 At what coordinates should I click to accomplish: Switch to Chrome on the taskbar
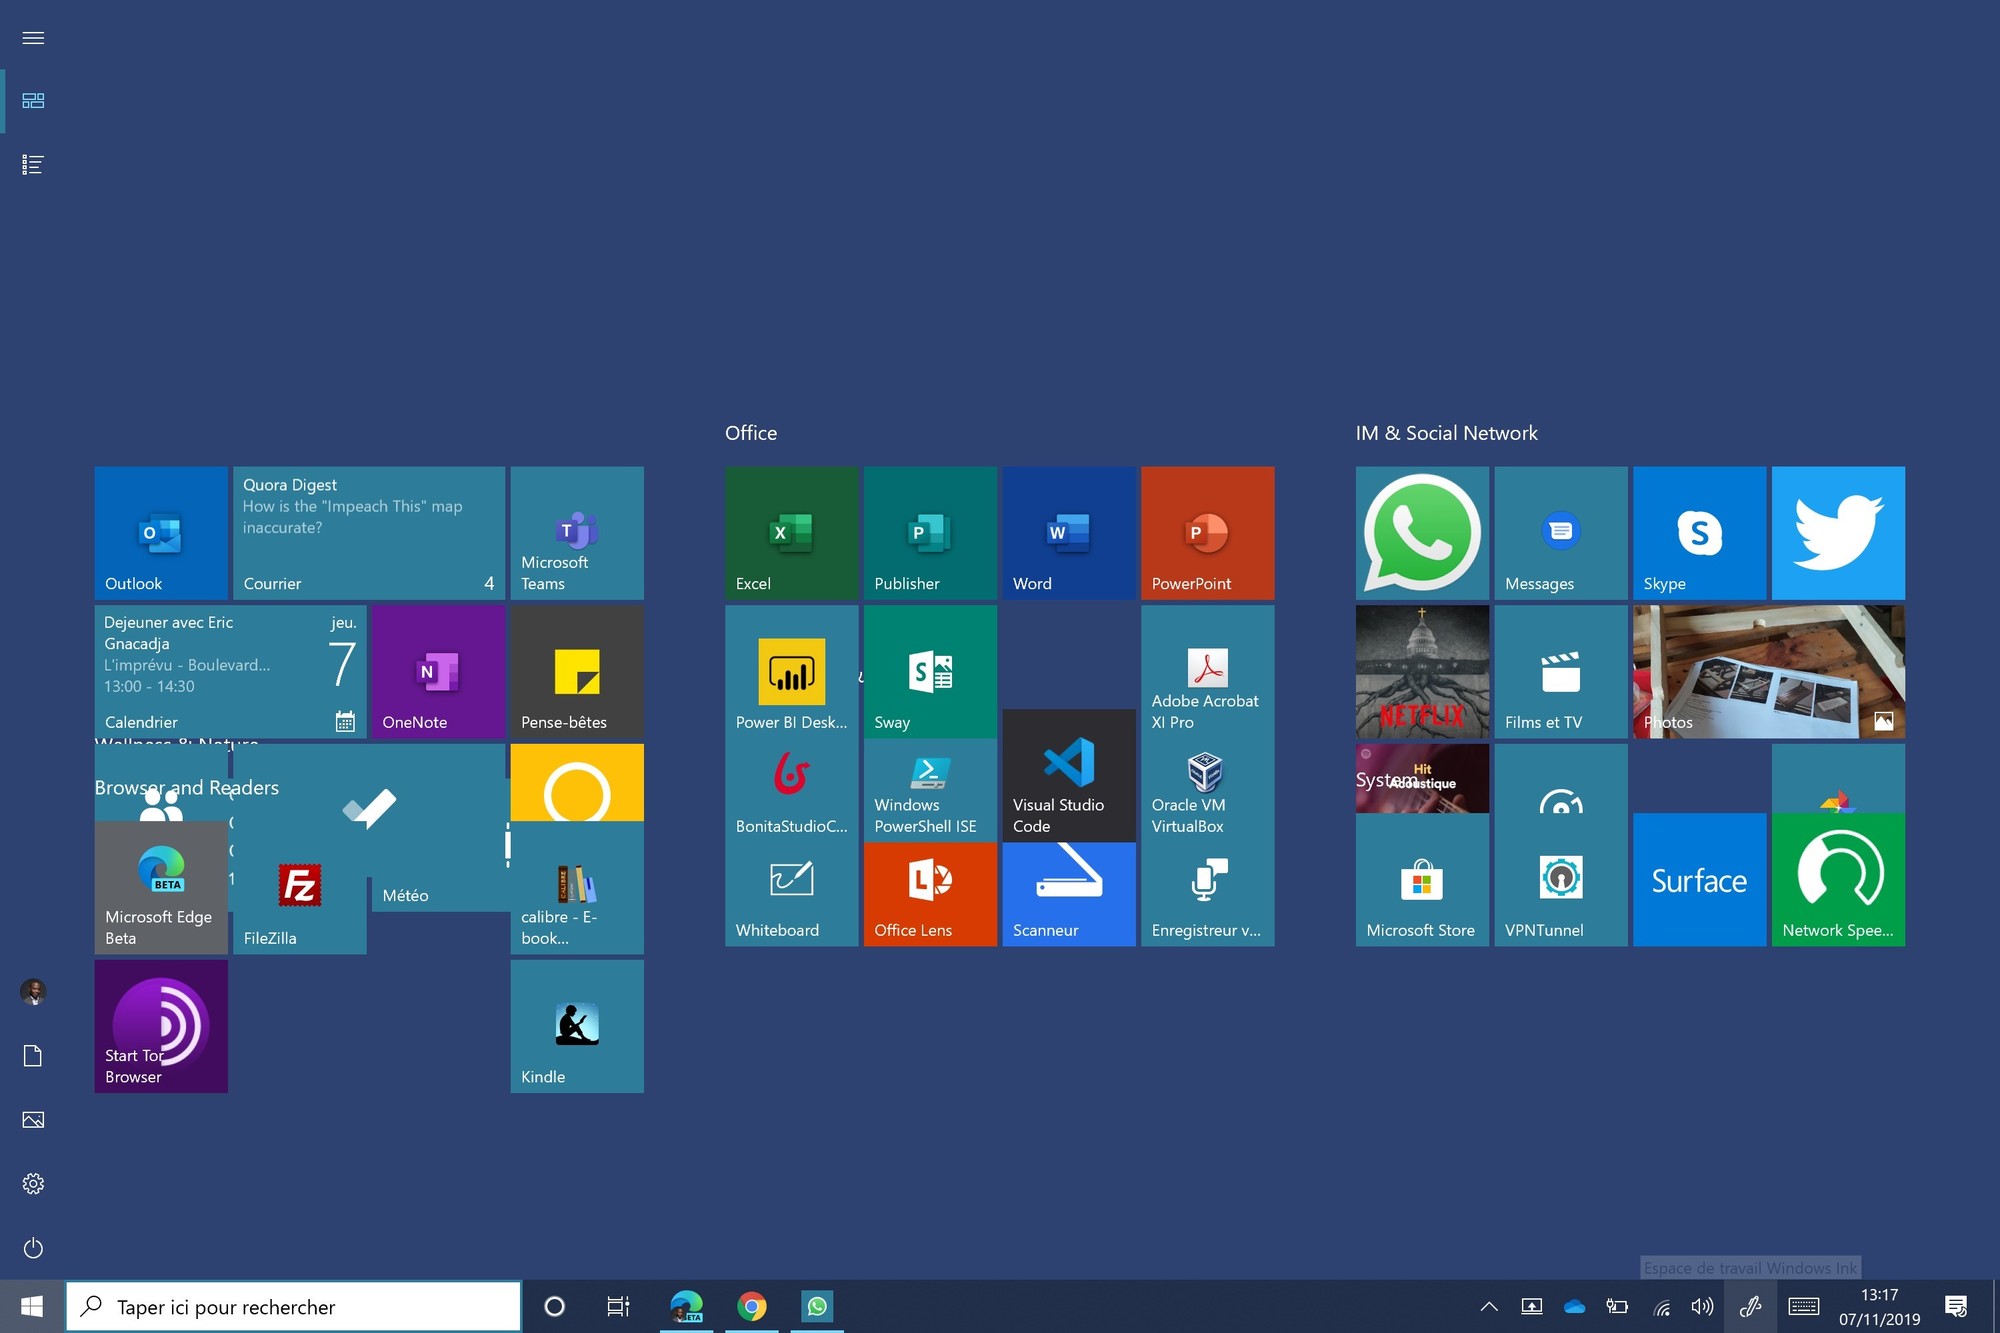[x=752, y=1306]
